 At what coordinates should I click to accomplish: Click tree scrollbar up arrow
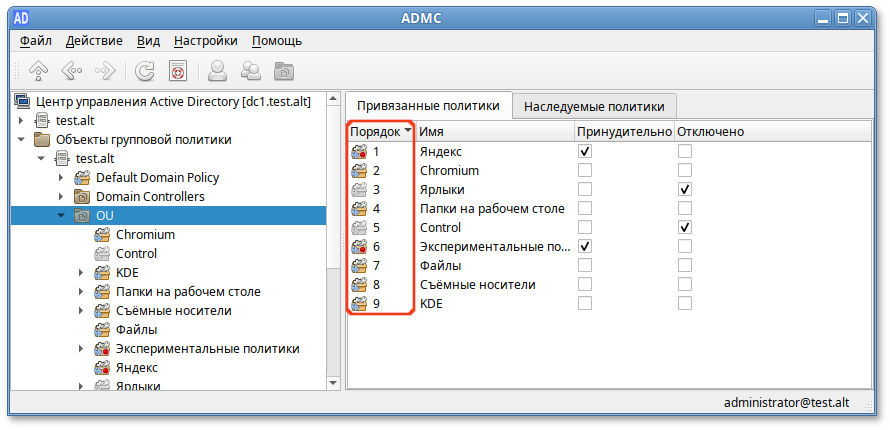click(x=334, y=98)
